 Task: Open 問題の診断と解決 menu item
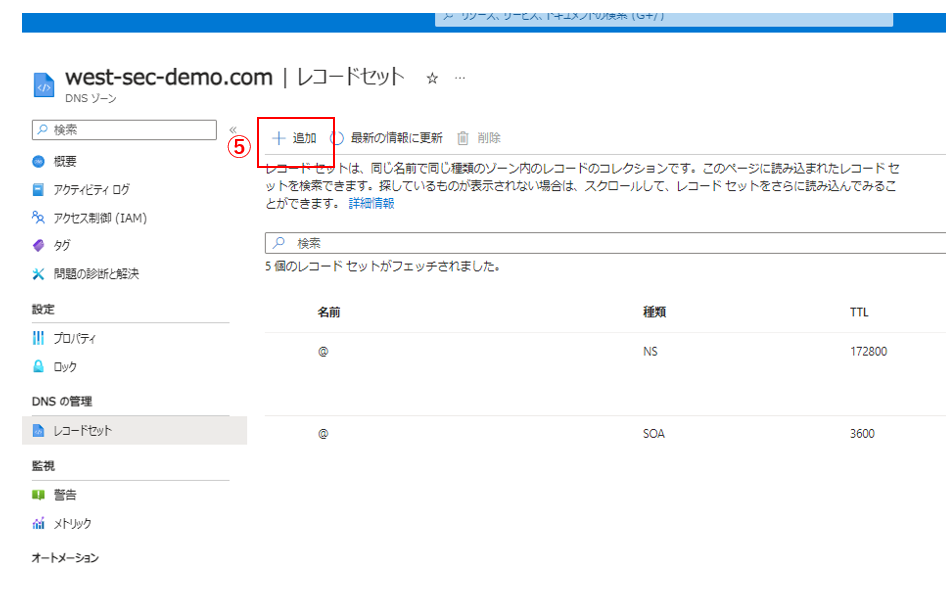96,274
